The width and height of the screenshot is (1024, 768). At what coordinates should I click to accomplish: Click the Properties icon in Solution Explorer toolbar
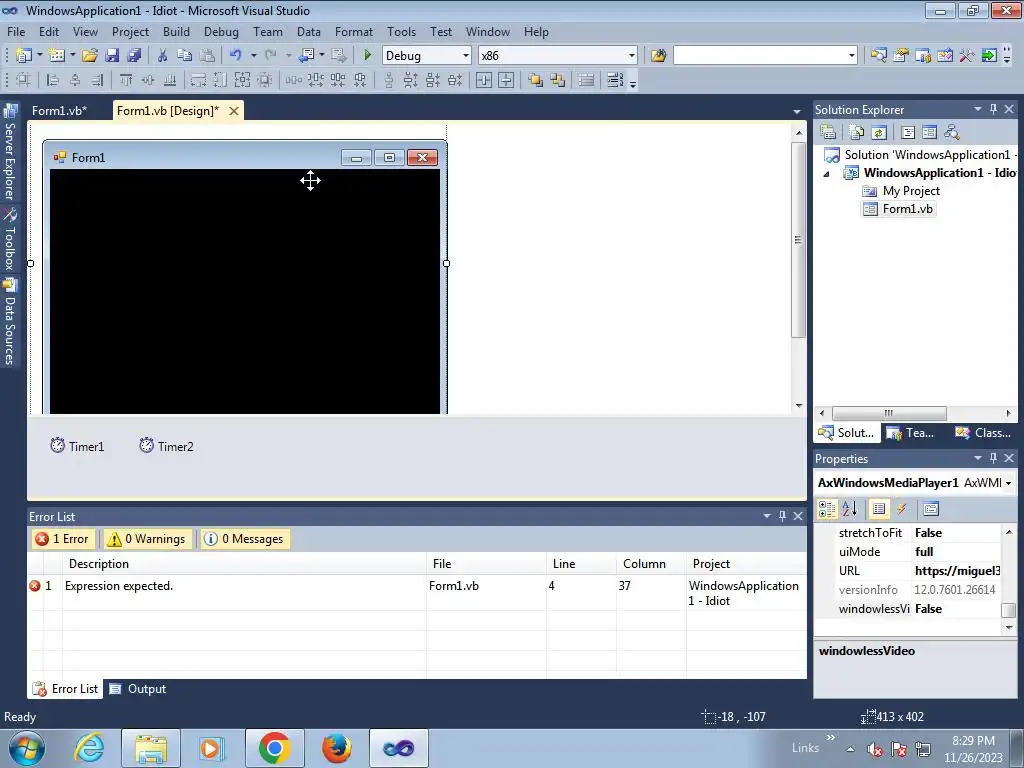[828, 133]
